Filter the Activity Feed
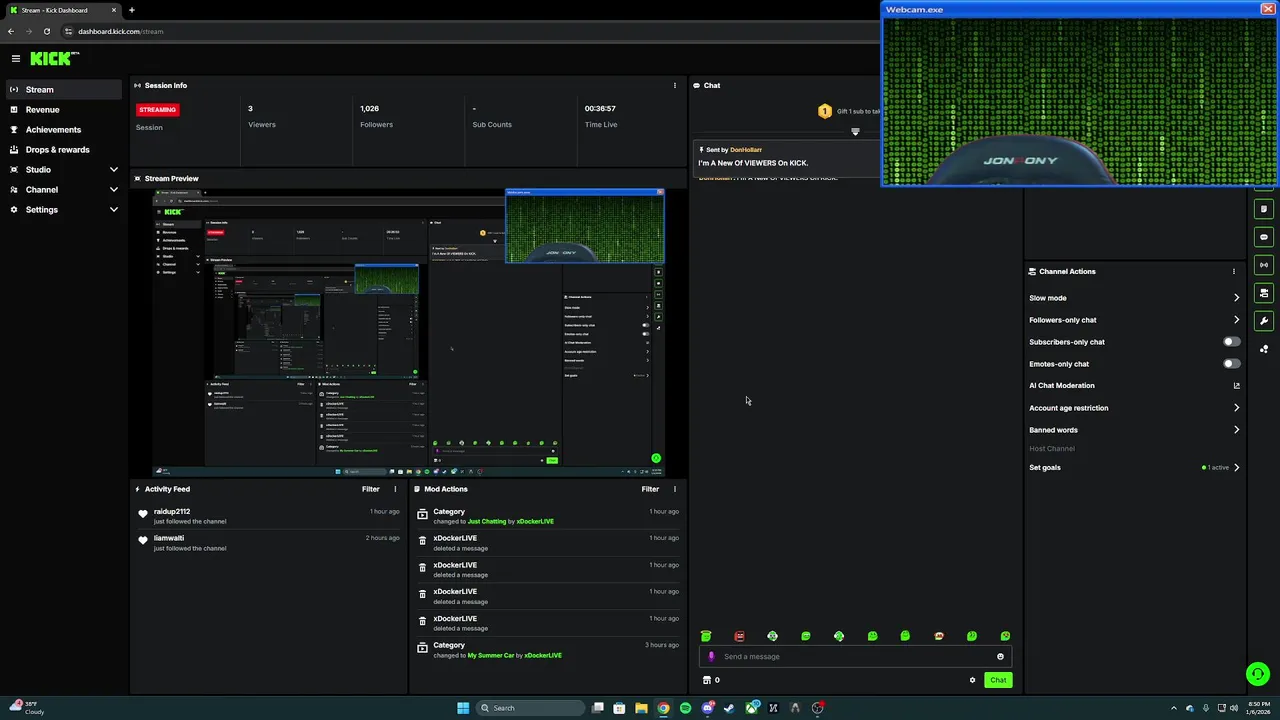 pos(370,489)
